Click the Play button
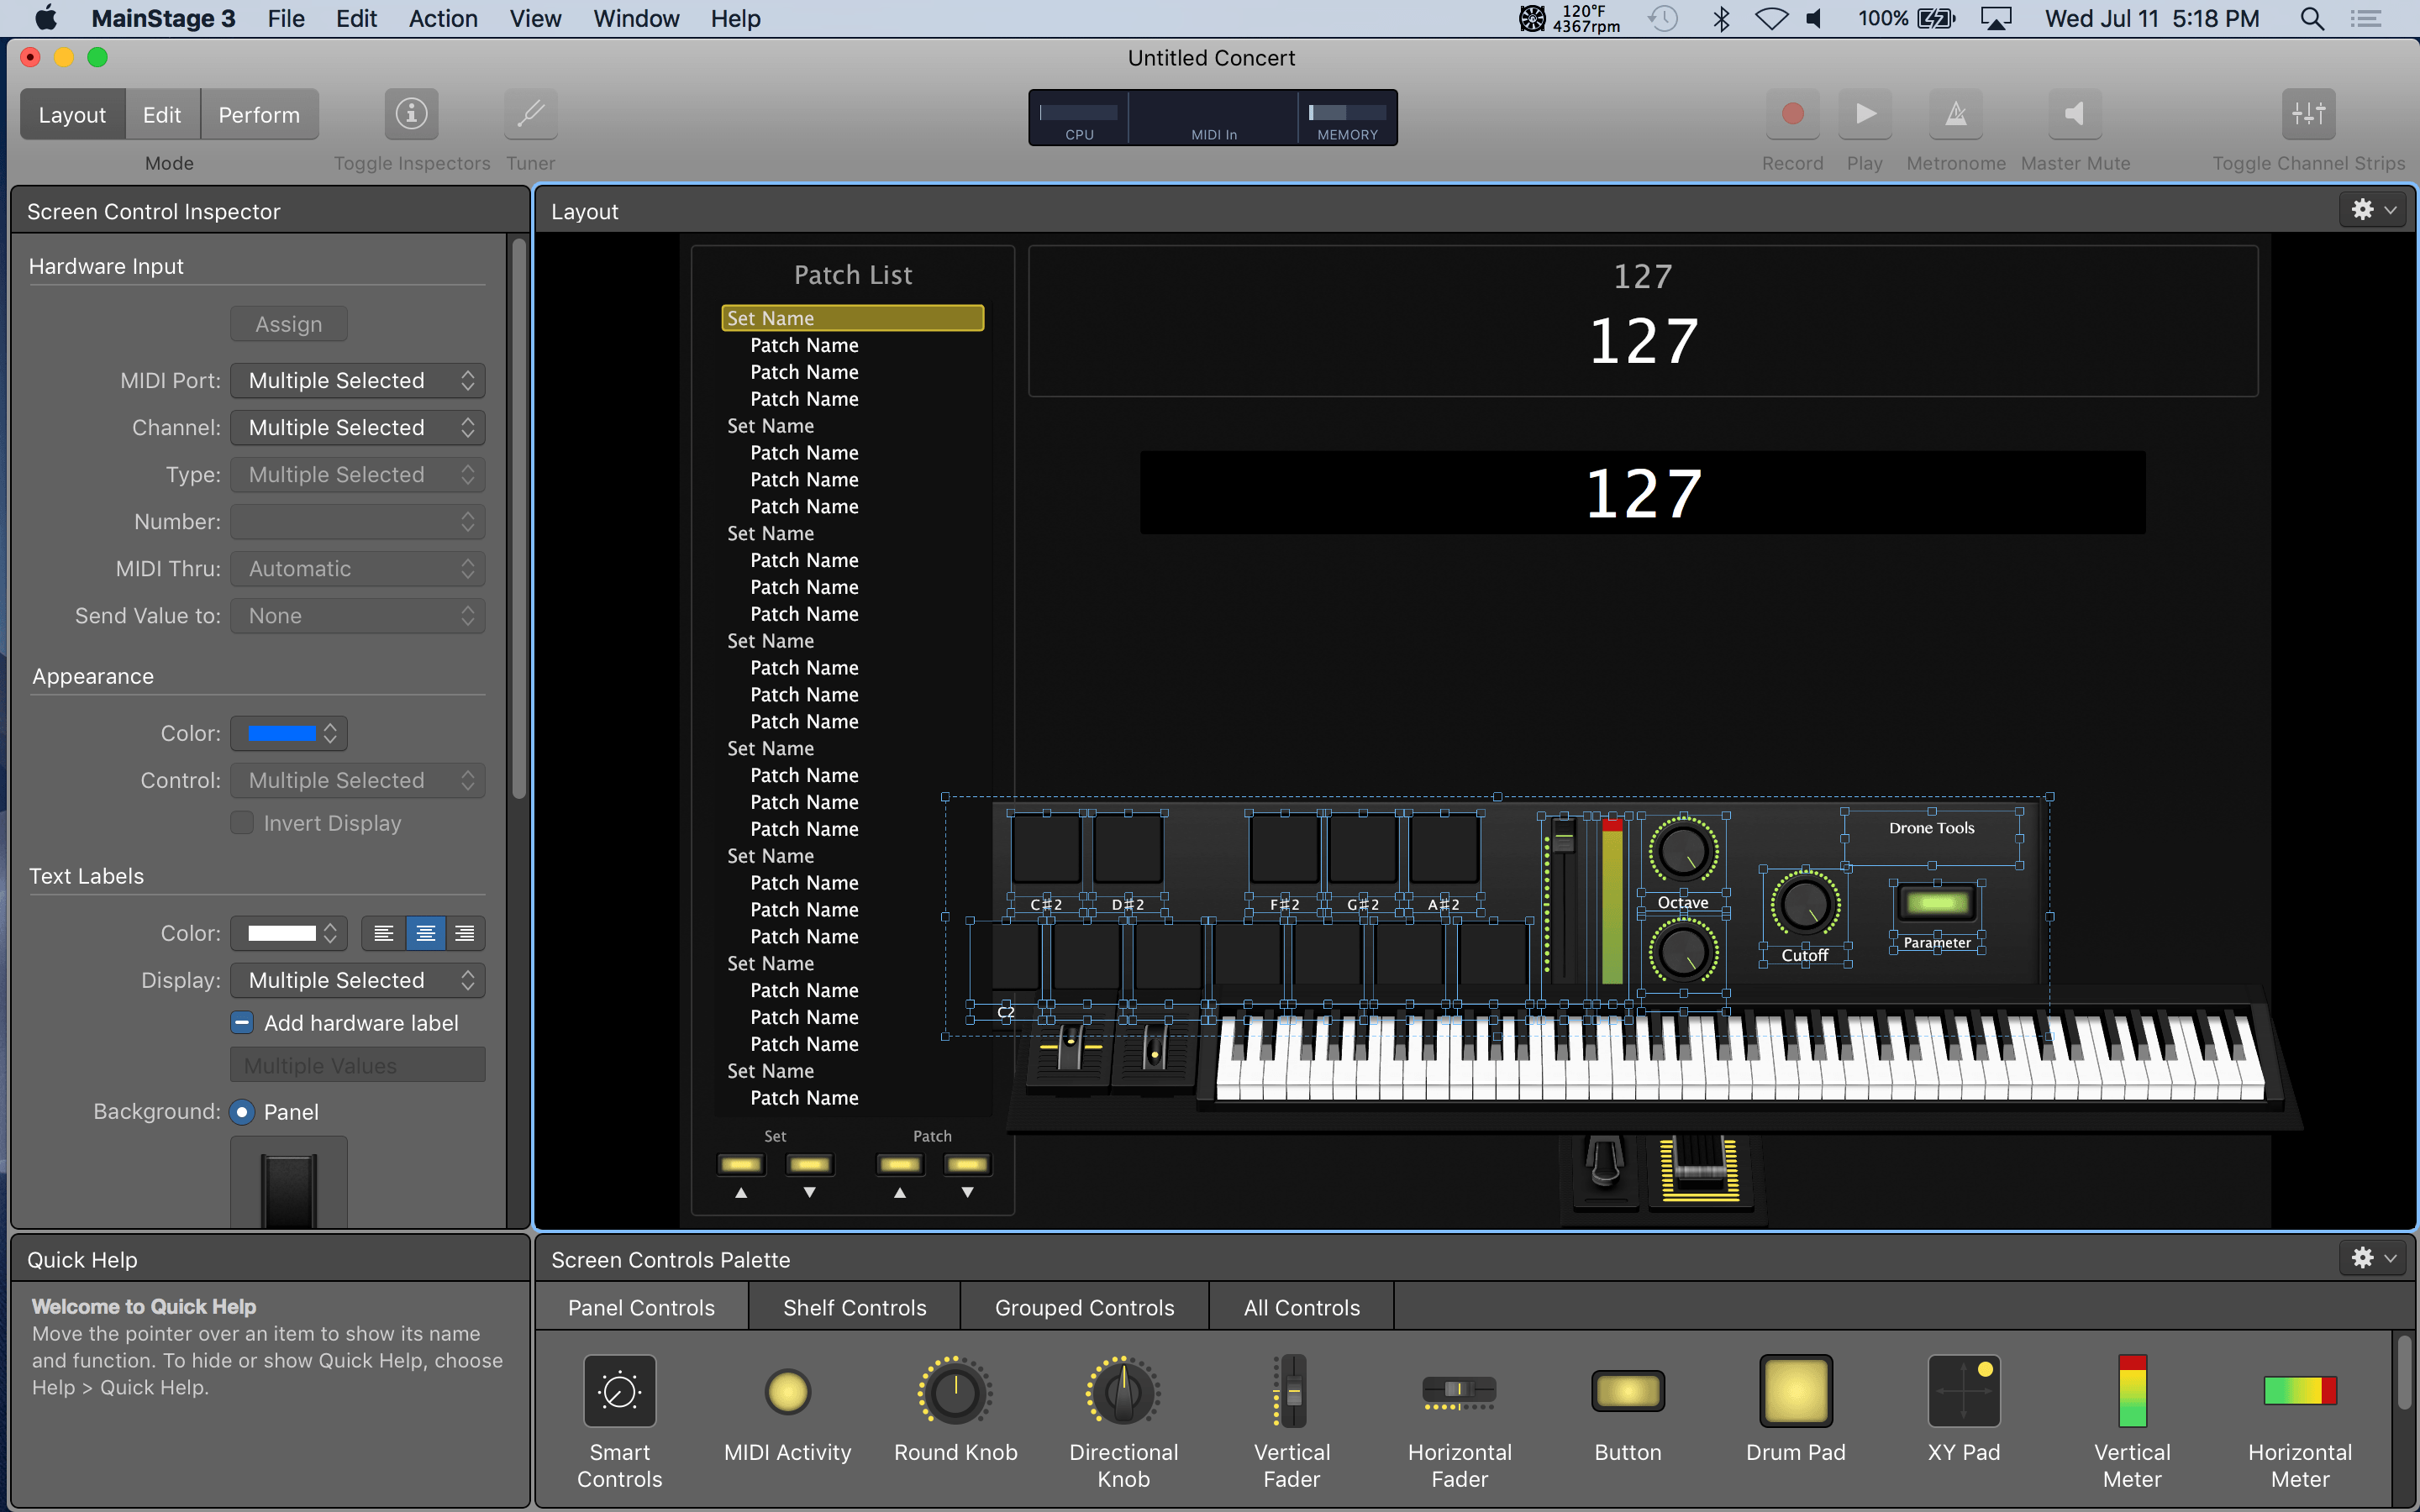Image resolution: width=2420 pixels, height=1512 pixels. click(x=1864, y=114)
